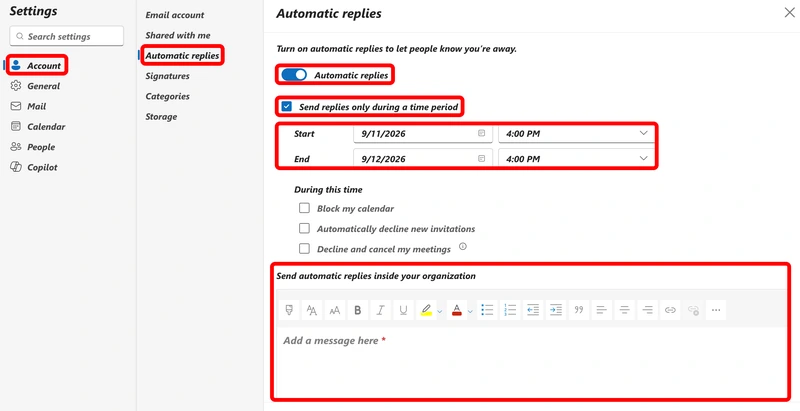Toggle italic formatting
Viewport: 800px width, 411px height.
click(x=380, y=310)
